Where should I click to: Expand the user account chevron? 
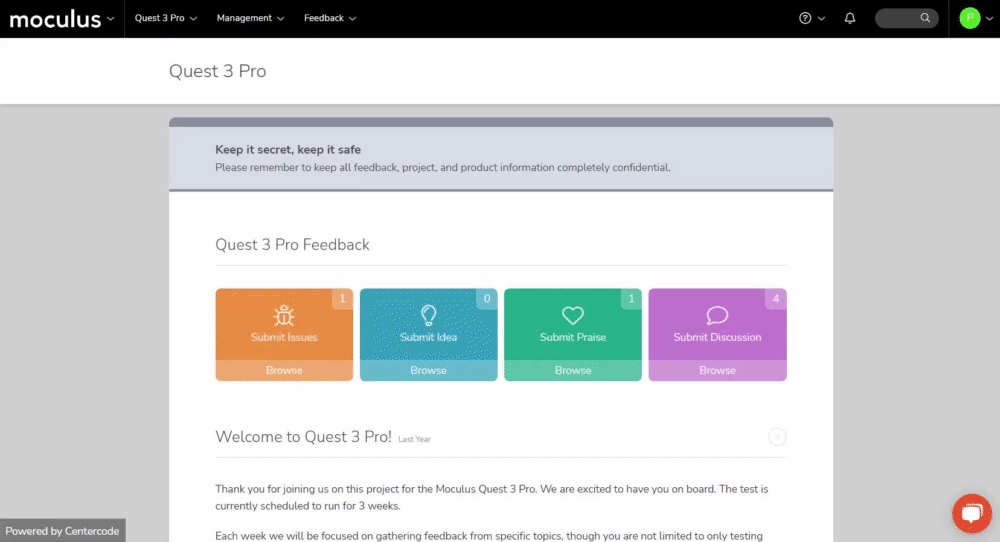pyautogui.click(x=989, y=18)
